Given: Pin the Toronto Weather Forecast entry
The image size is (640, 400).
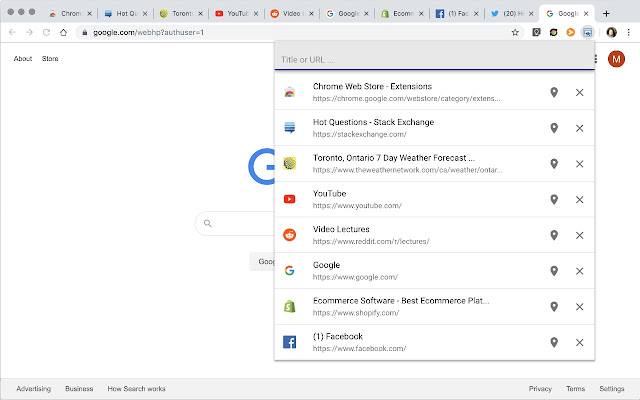Looking at the screenshot, I should point(554,164).
